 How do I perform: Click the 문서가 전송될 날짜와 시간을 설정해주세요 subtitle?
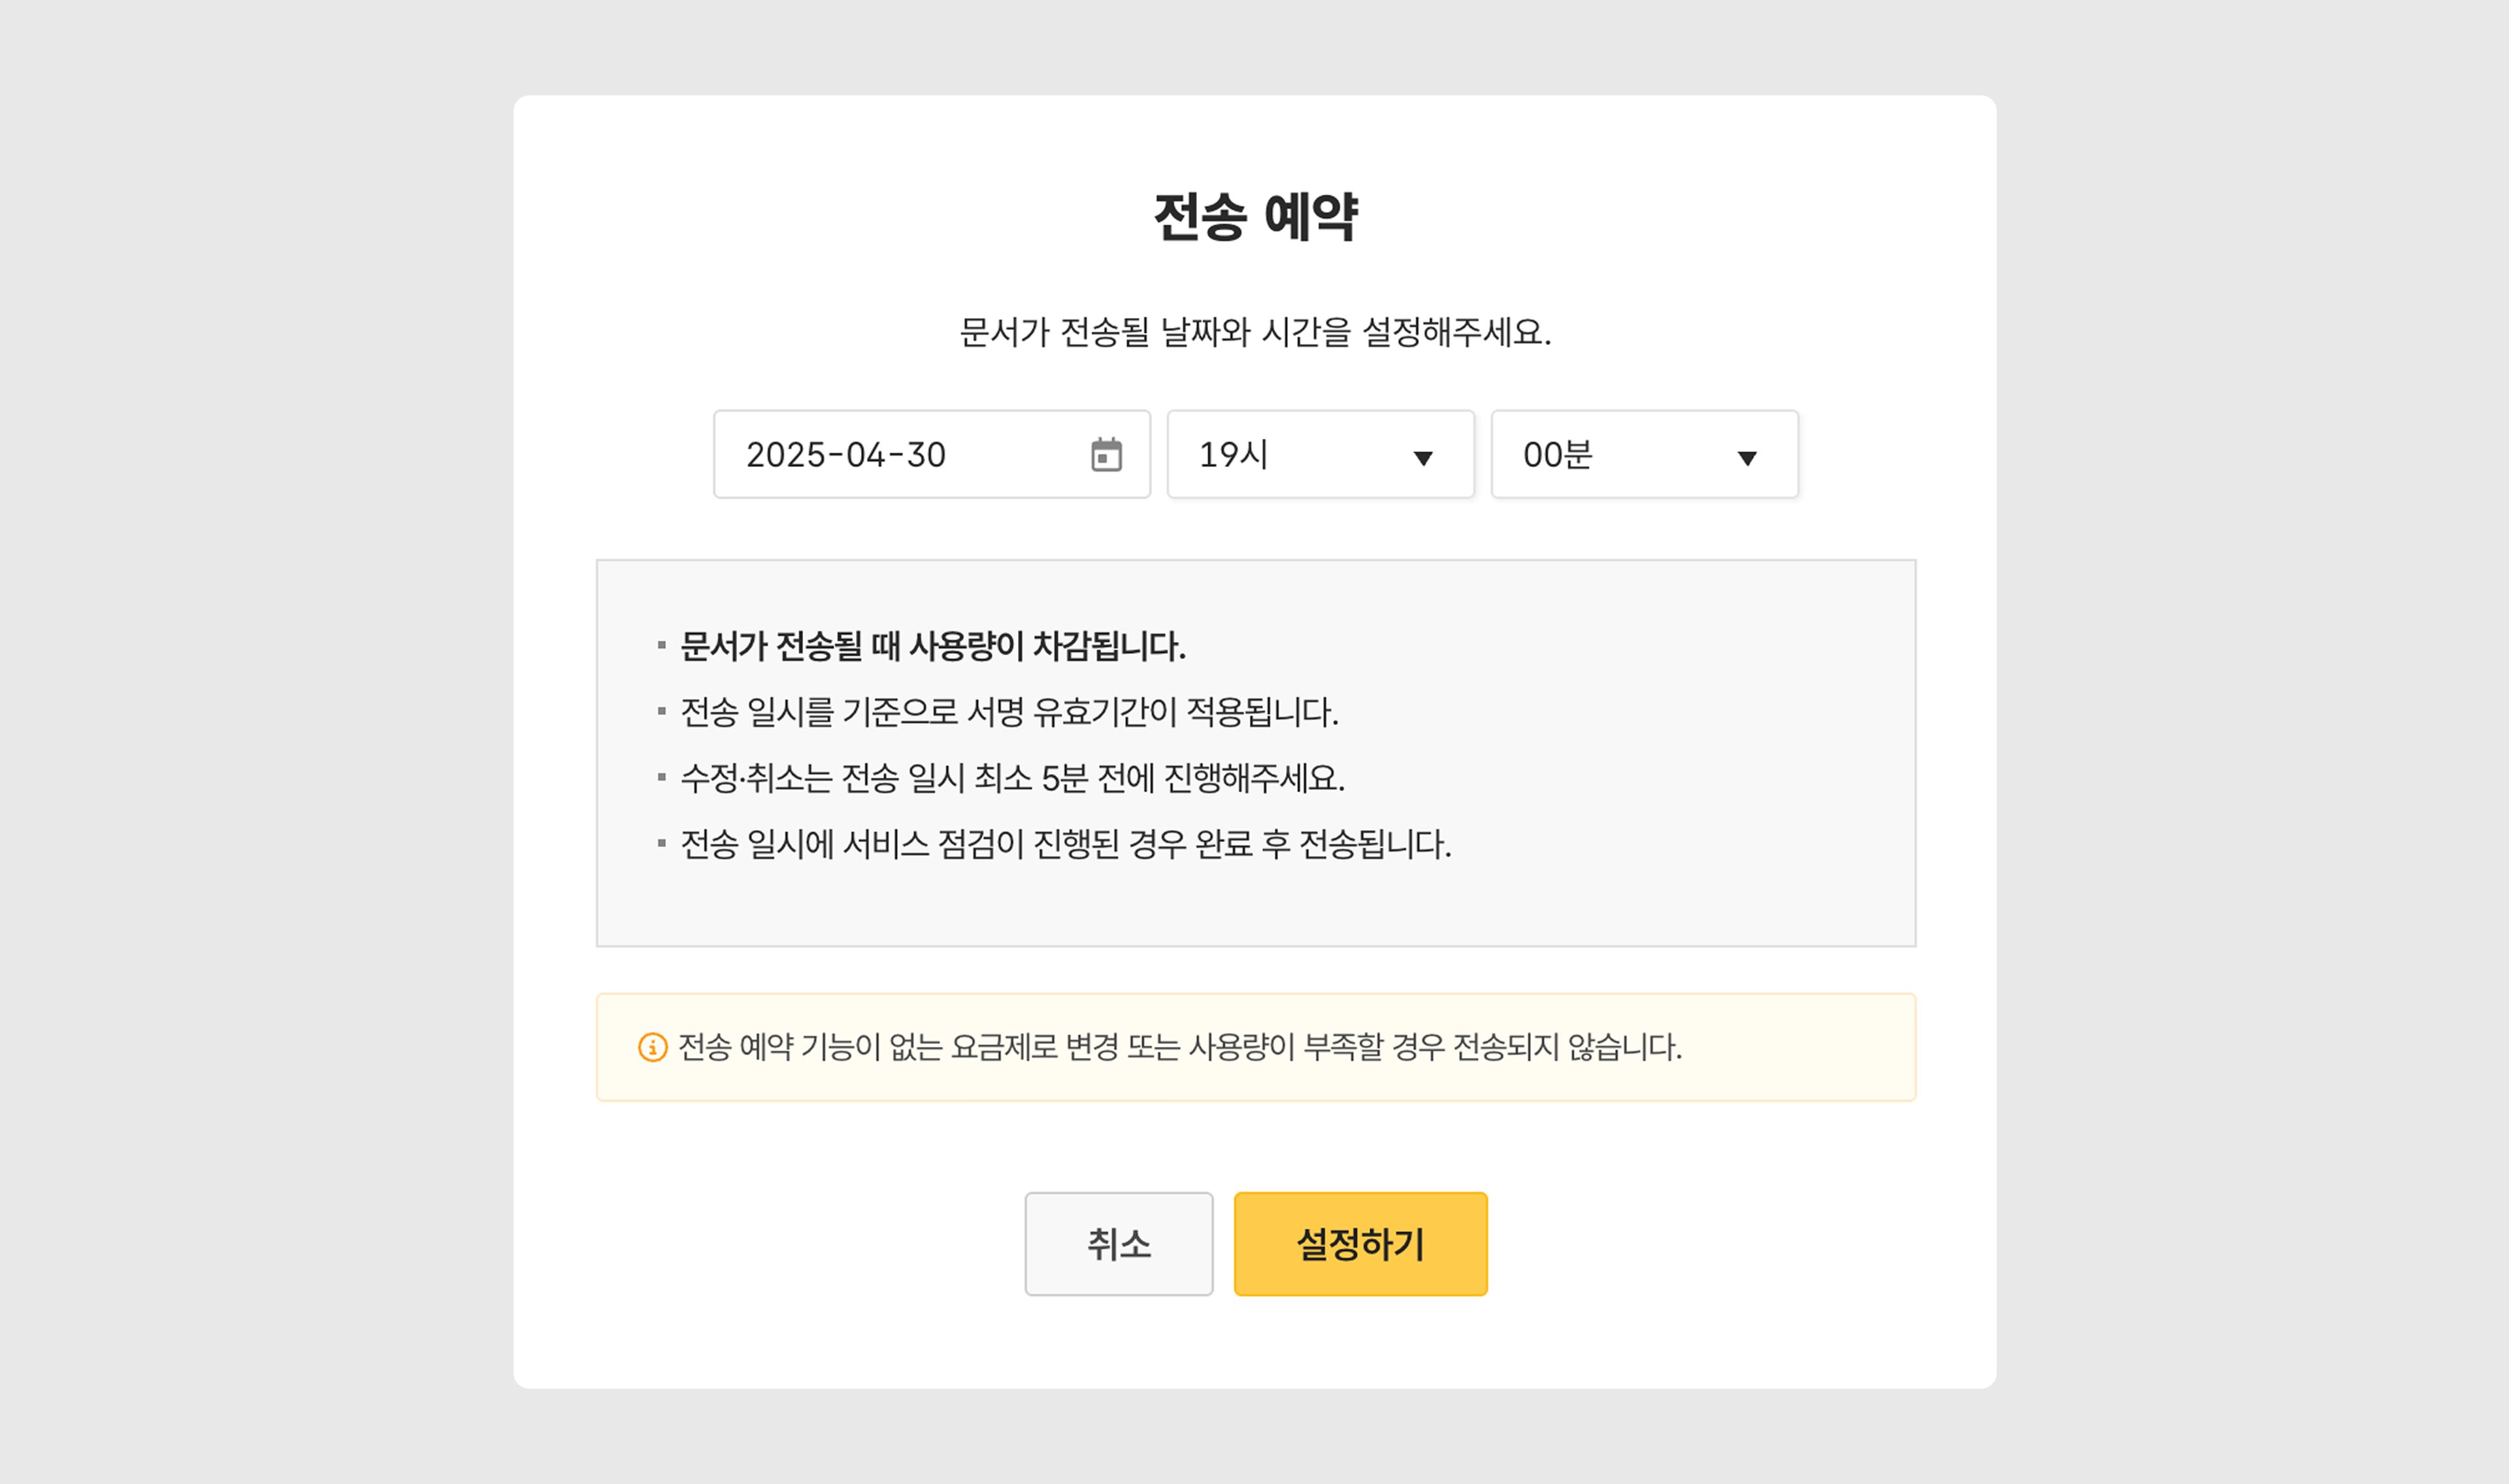pyautogui.click(x=1255, y=332)
